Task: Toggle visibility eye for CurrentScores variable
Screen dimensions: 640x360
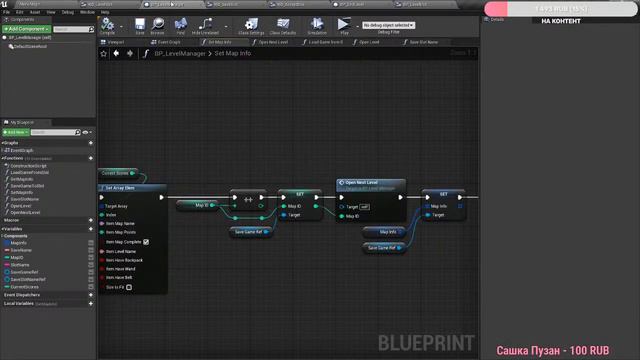Action: (91, 287)
